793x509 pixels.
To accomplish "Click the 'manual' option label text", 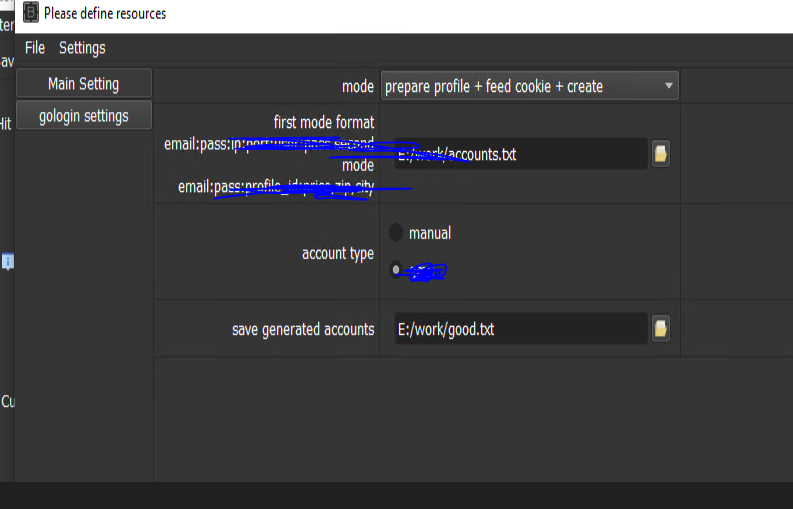I will pos(430,233).
